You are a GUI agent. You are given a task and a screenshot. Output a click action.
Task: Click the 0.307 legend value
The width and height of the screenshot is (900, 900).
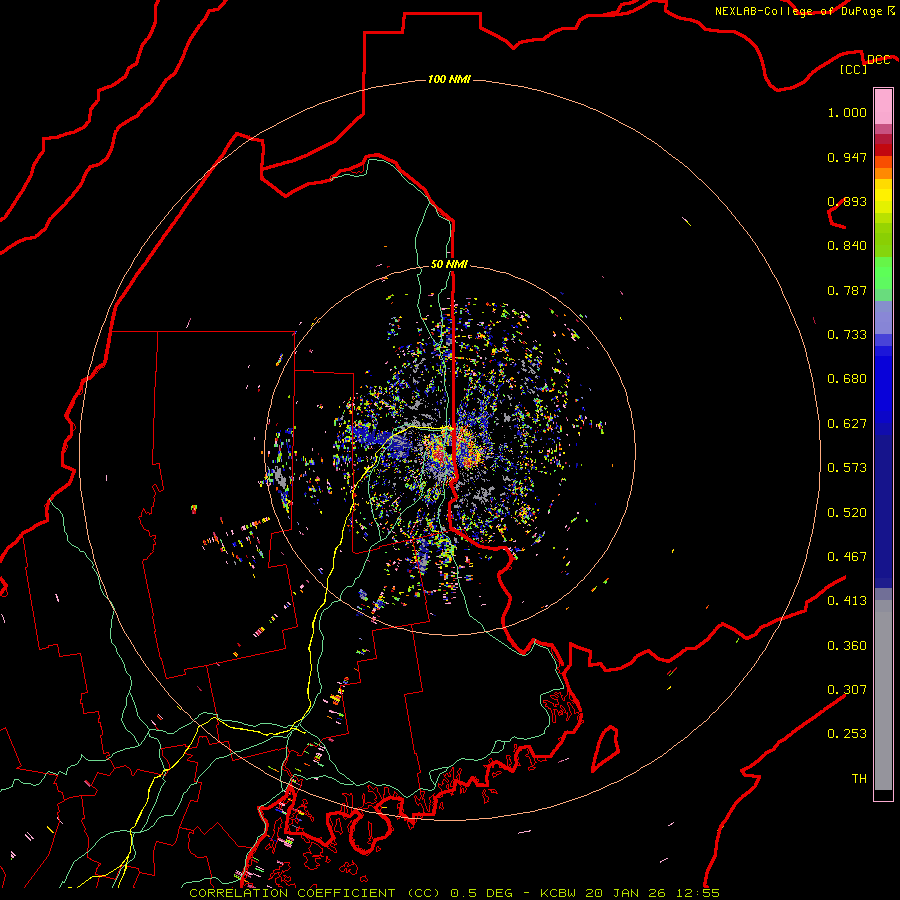point(847,690)
